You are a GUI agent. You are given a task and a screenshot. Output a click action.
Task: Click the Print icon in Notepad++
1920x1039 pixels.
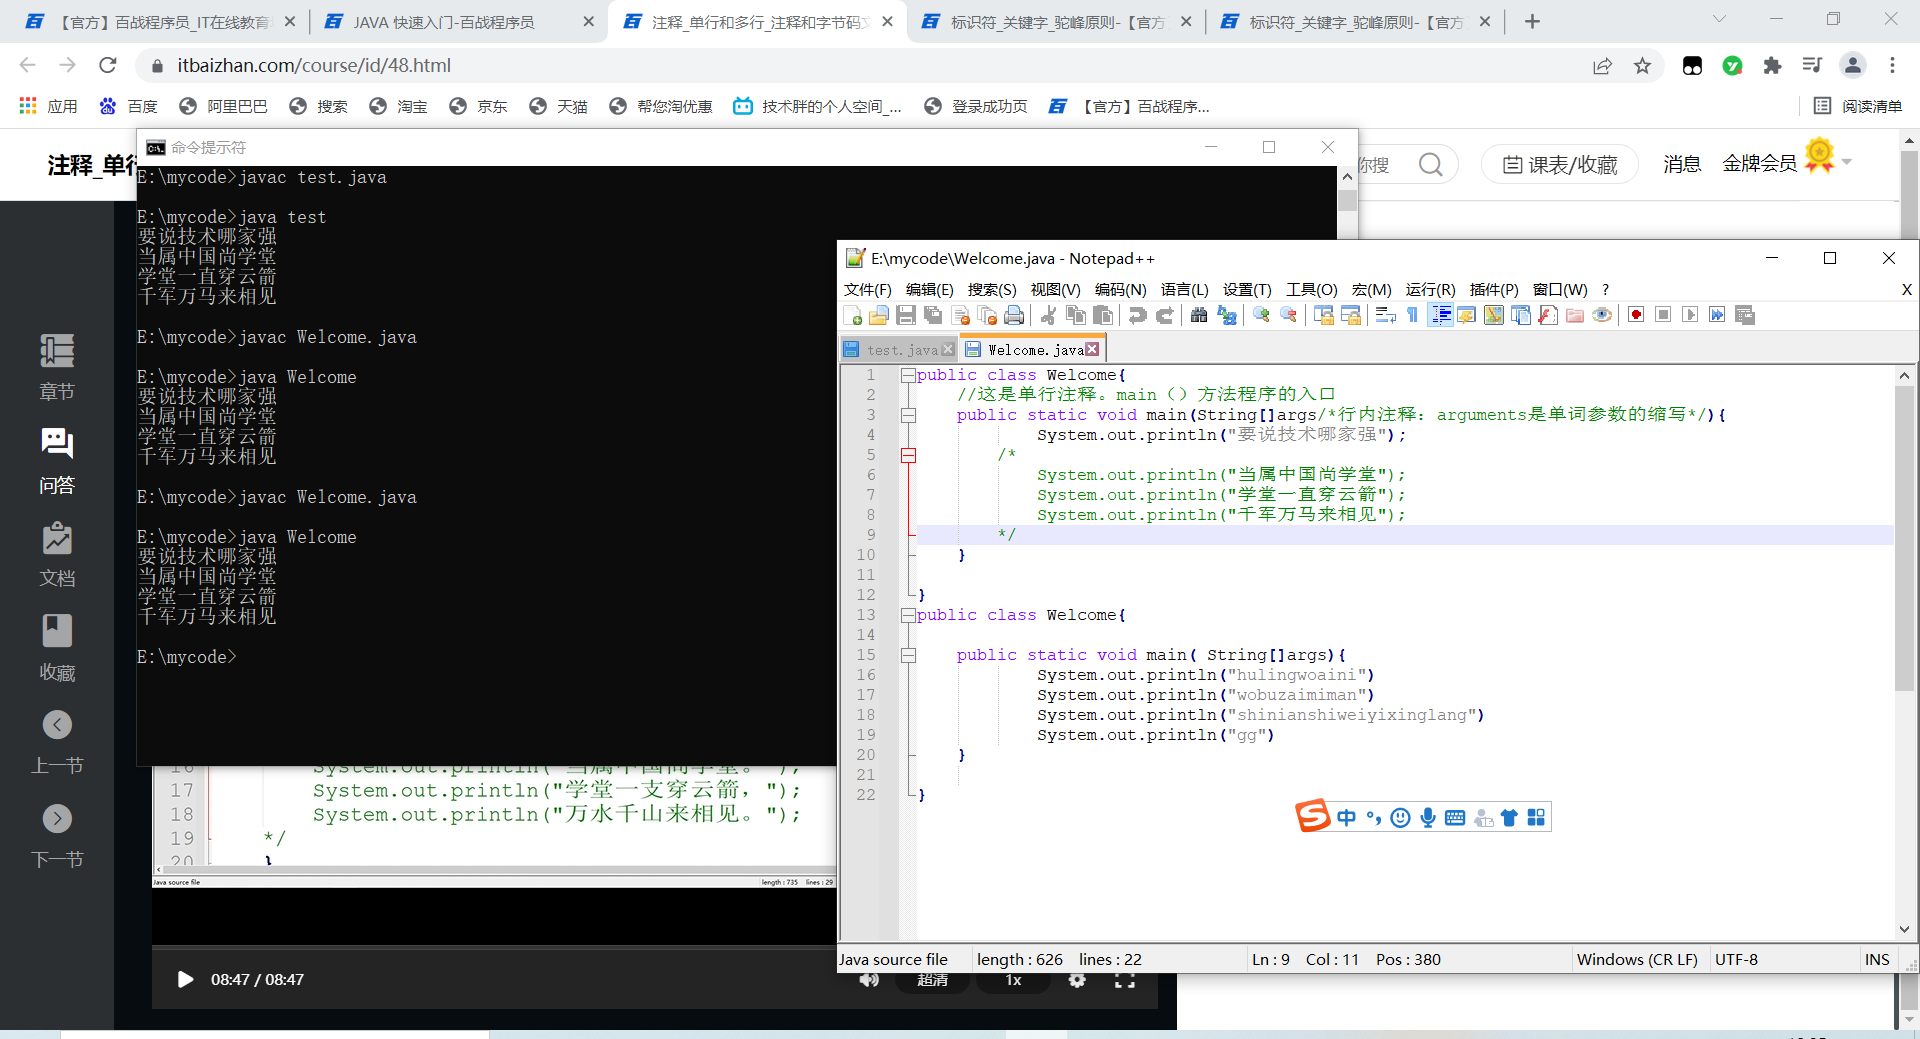(x=1014, y=316)
